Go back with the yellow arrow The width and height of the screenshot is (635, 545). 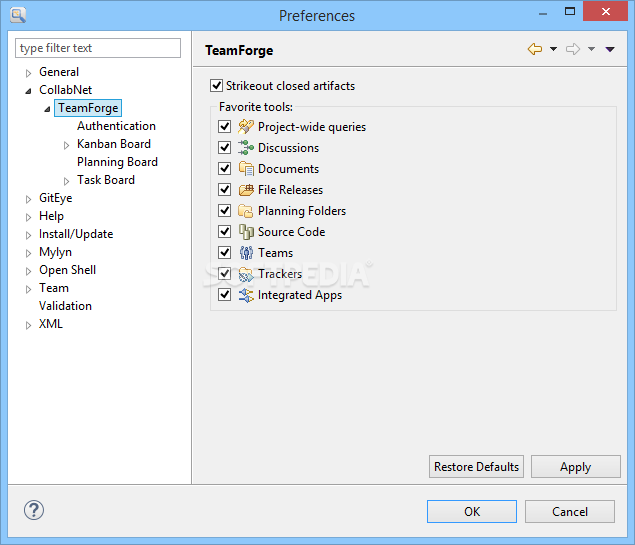pyautogui.click(x=535, y=49)
